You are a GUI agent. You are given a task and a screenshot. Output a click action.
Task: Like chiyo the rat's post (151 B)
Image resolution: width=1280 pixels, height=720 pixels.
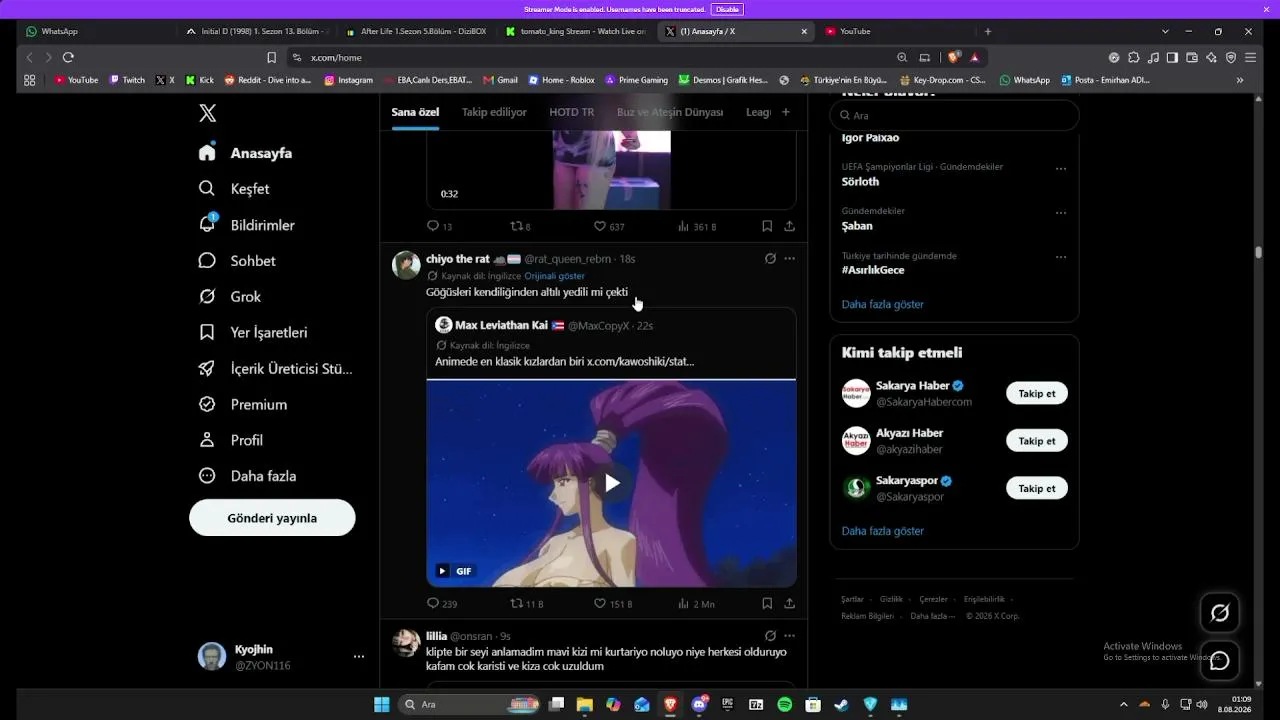coord(613,604)
